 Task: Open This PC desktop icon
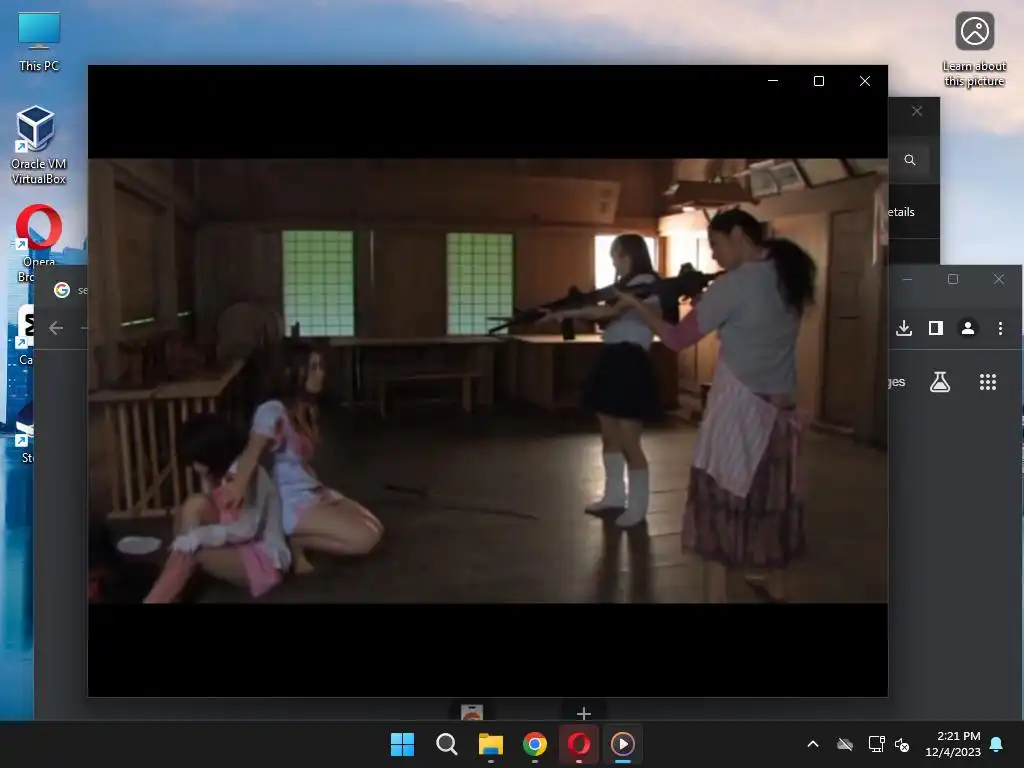[x=39, y=42]
